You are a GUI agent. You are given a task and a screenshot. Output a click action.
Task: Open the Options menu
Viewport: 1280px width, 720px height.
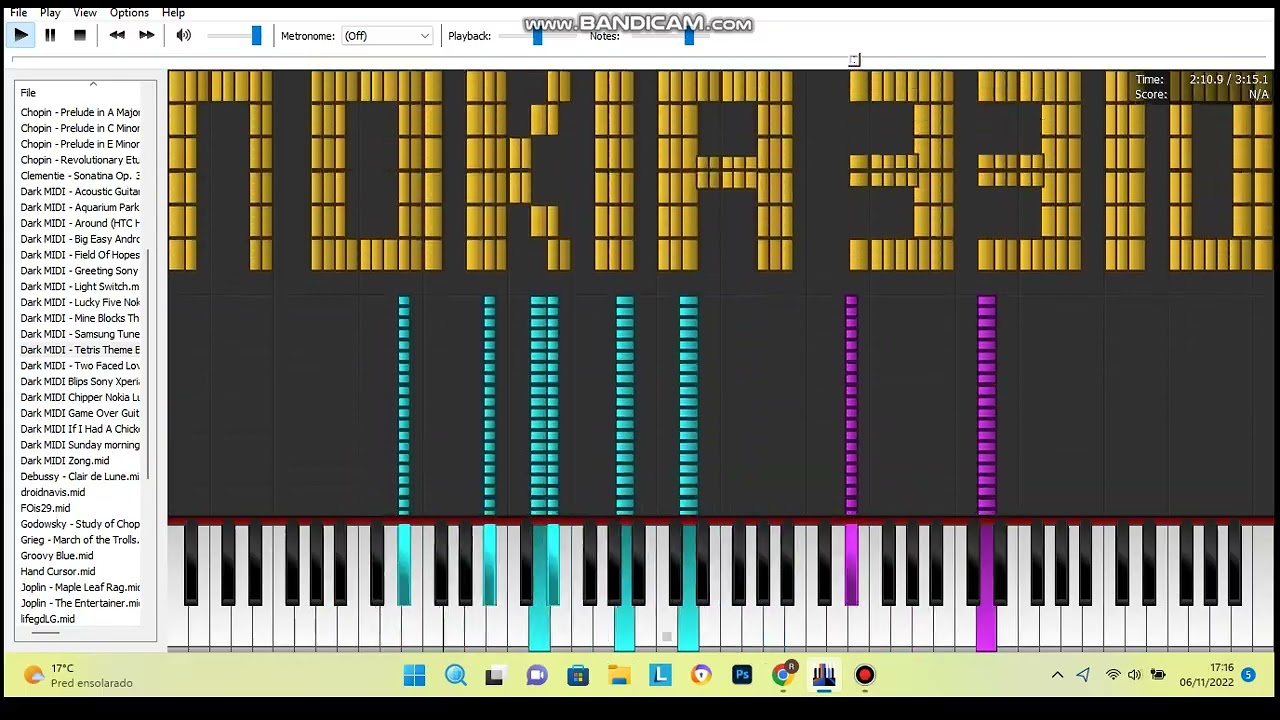[129, 12]
